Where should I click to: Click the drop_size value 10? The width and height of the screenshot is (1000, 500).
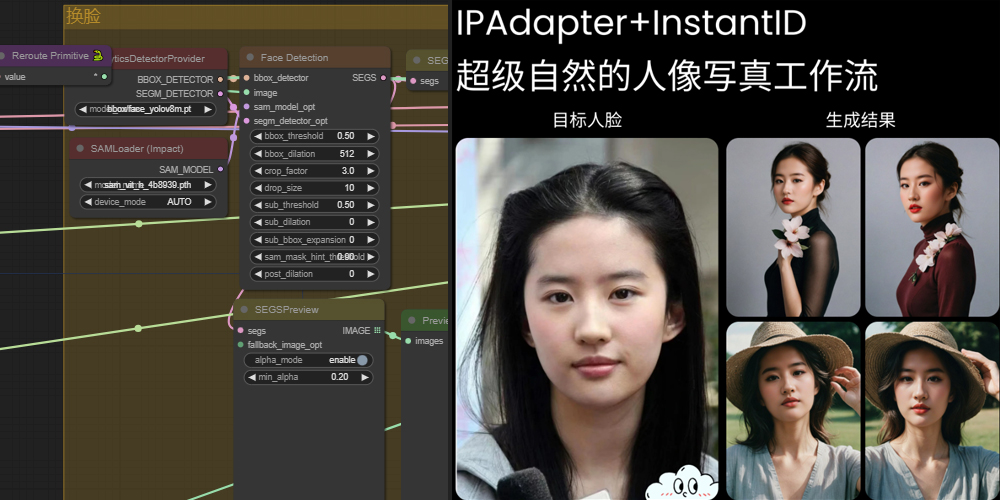pyautogui.click(x=349, y=188)
